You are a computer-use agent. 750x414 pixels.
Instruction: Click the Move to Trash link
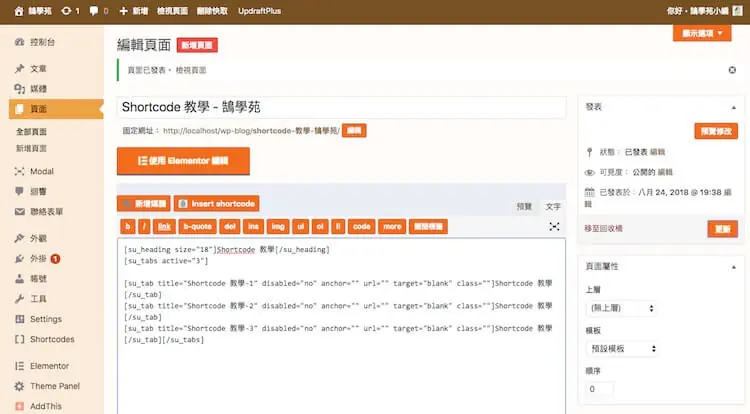click(x=603, y=229)
